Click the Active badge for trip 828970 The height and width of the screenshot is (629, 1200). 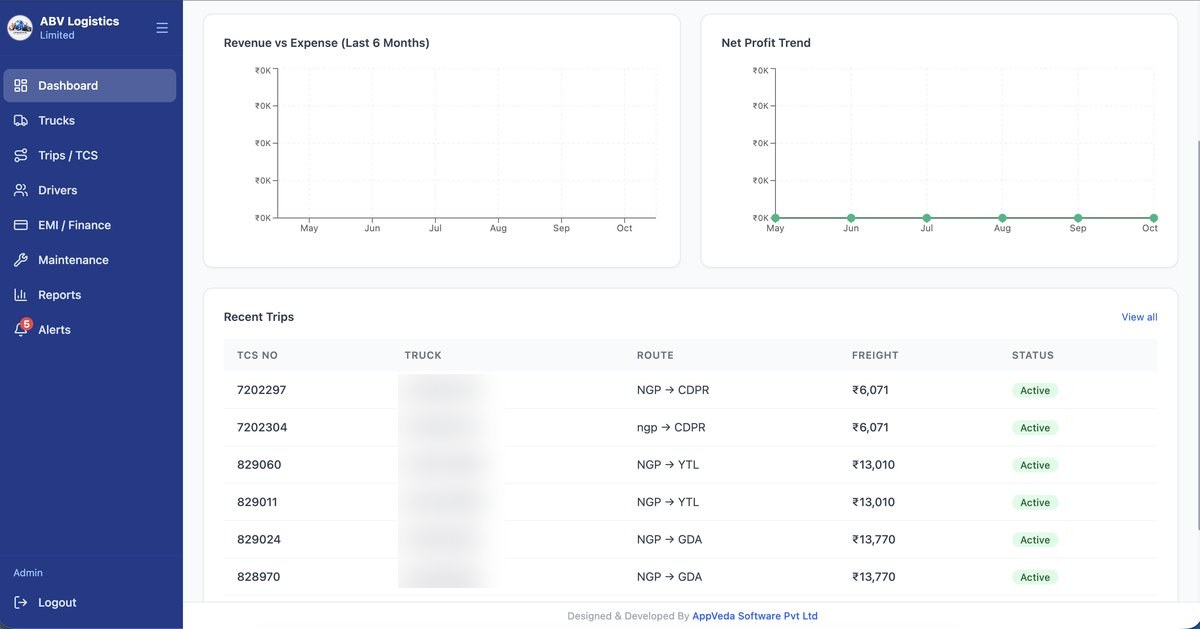1035,577
